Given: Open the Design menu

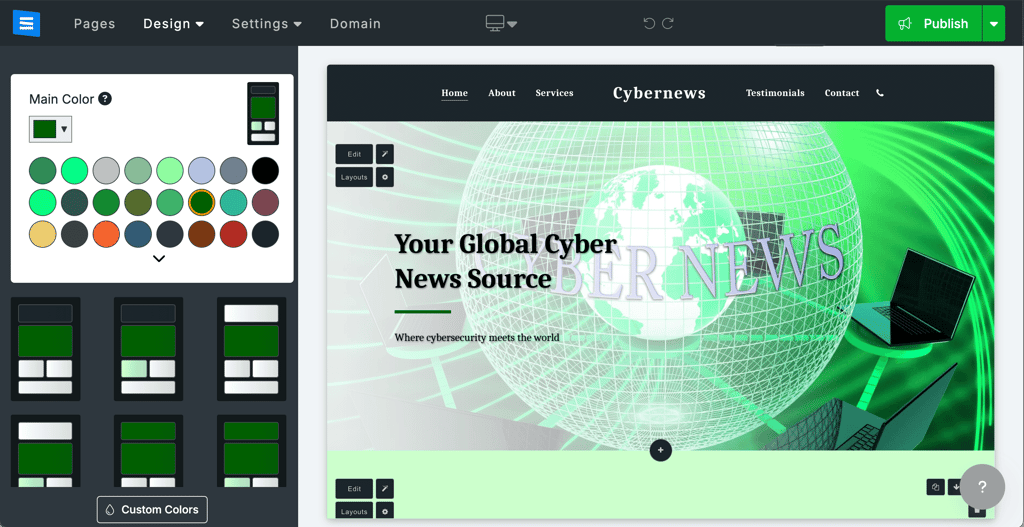Looking at the screenshot, I should pyautogui.click(x=173, y=24).
